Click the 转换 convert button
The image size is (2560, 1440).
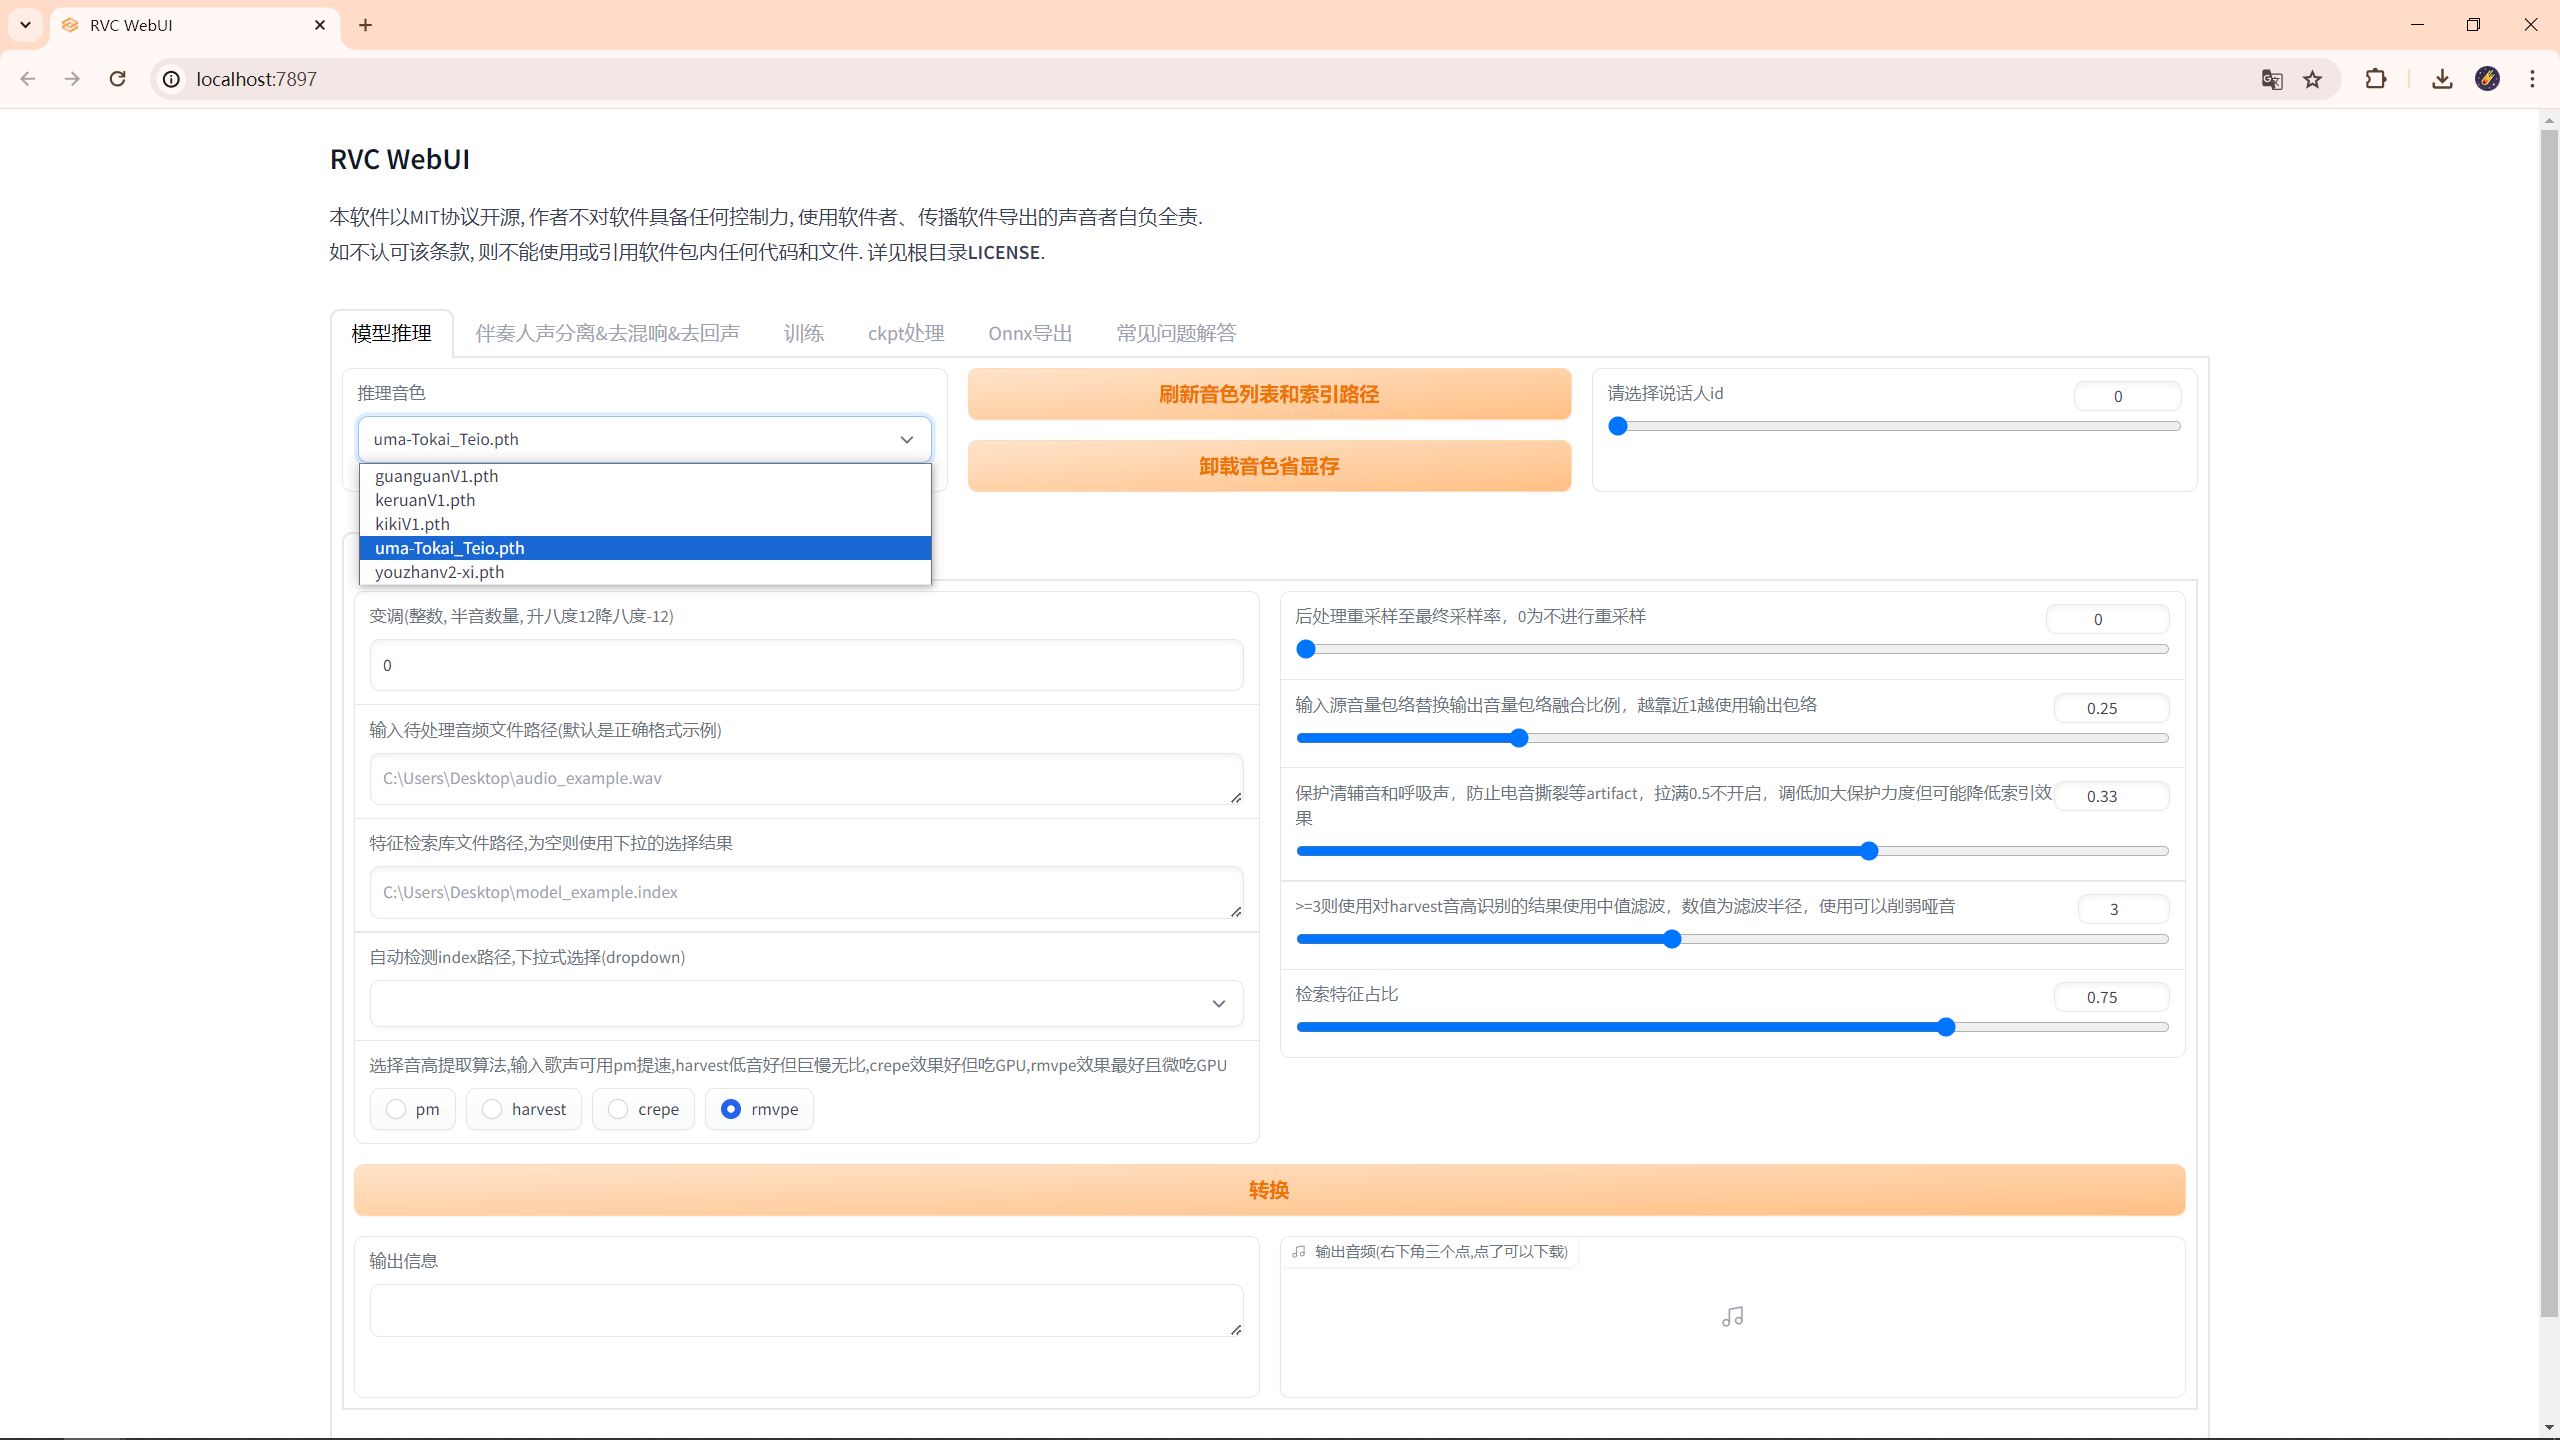coord(1268,1190)
